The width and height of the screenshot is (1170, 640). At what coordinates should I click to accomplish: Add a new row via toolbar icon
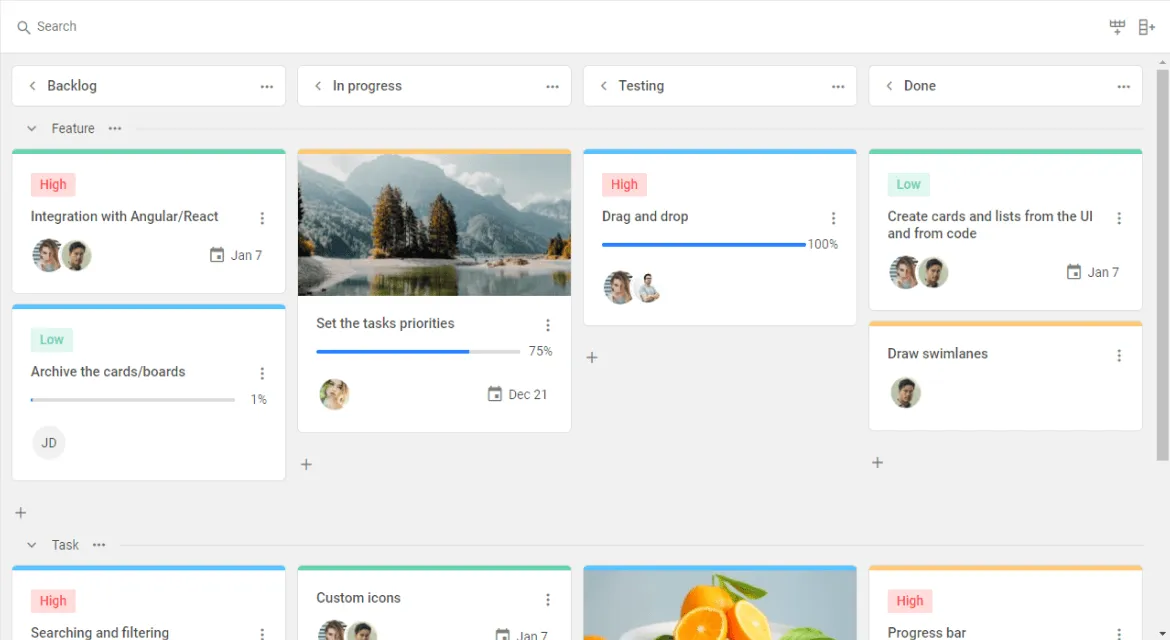pos(1117,27)
